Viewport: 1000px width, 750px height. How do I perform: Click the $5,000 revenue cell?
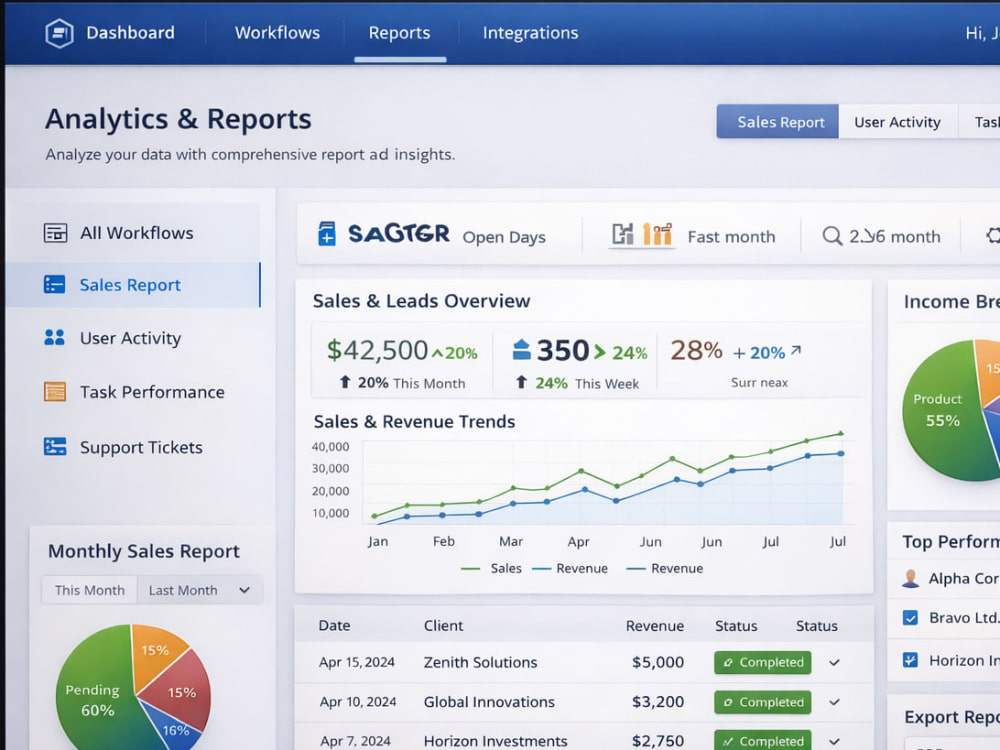coord(658,663)
